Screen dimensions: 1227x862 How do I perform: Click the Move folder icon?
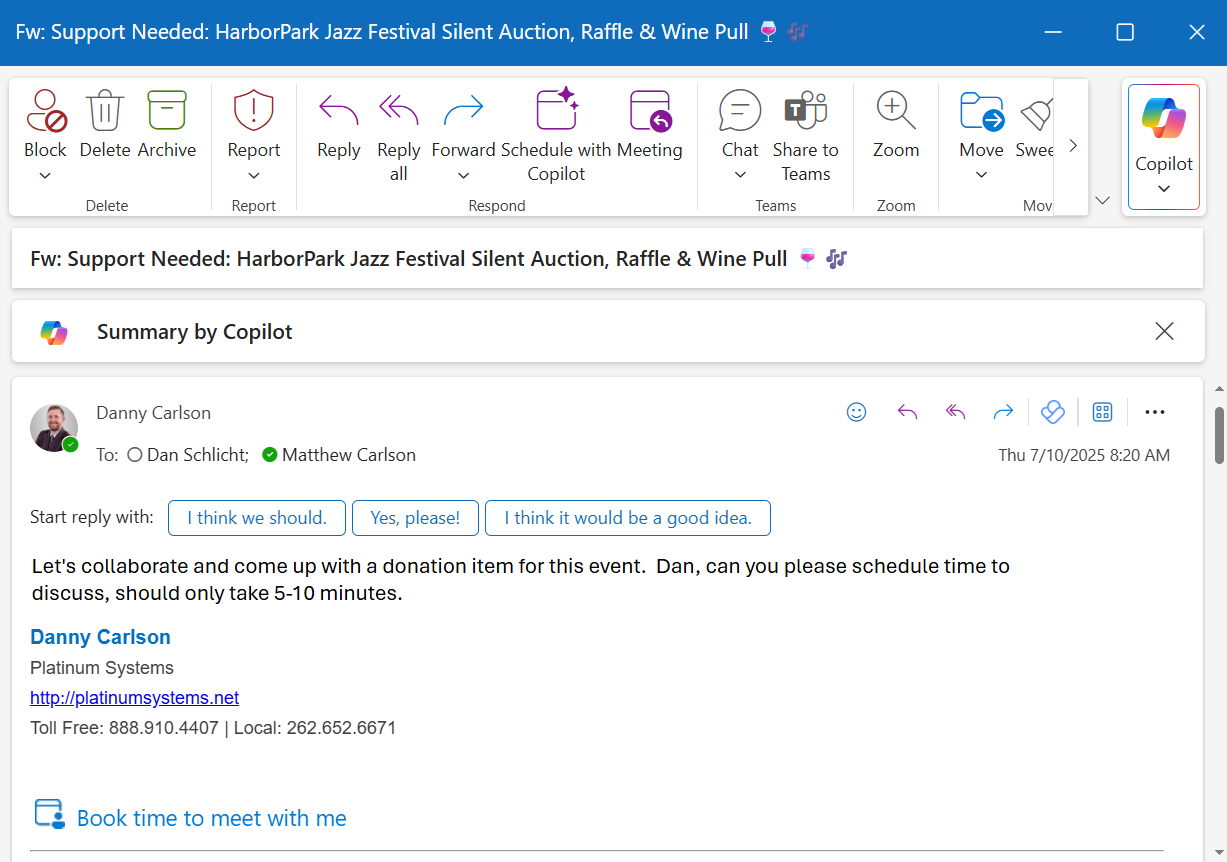[x=982, y=110]
